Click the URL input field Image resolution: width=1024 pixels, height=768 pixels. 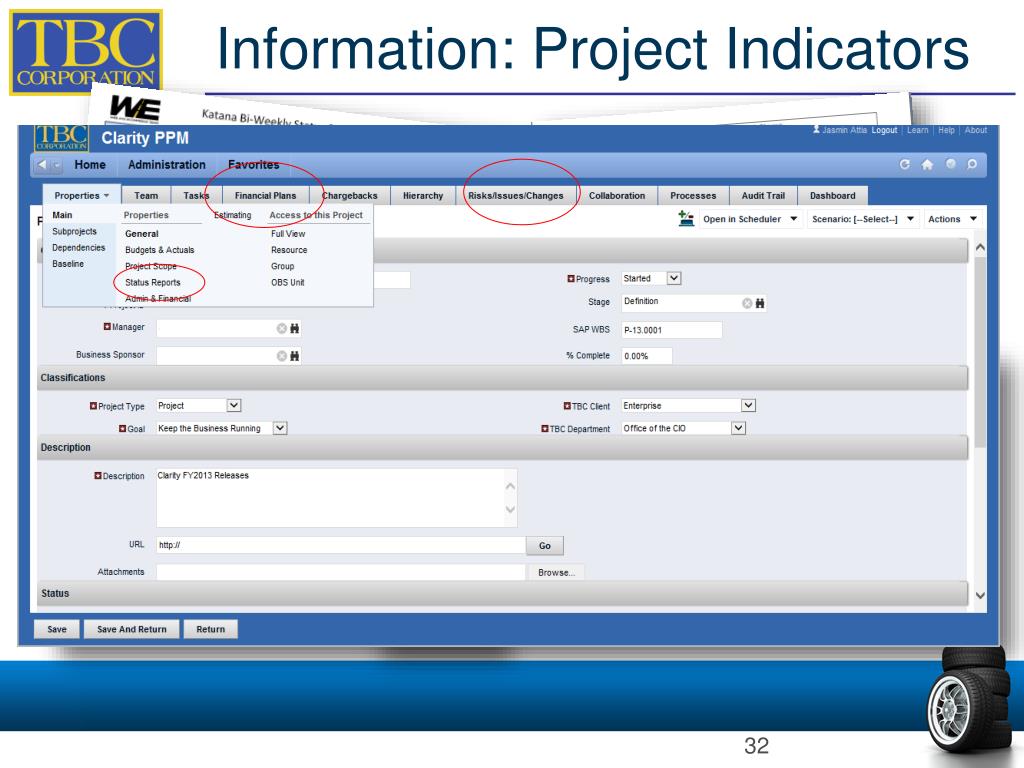pyautogui.click(x=341, y=545)
